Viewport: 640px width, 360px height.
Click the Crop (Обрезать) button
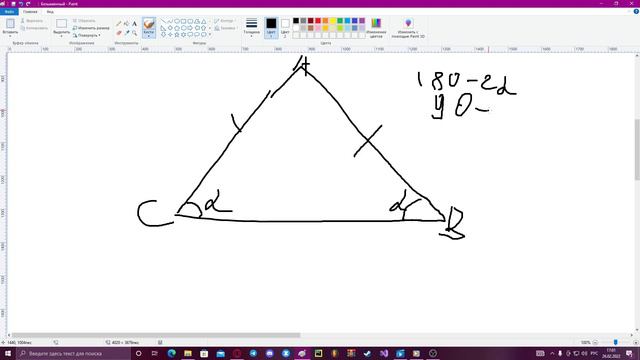[84, 20]
